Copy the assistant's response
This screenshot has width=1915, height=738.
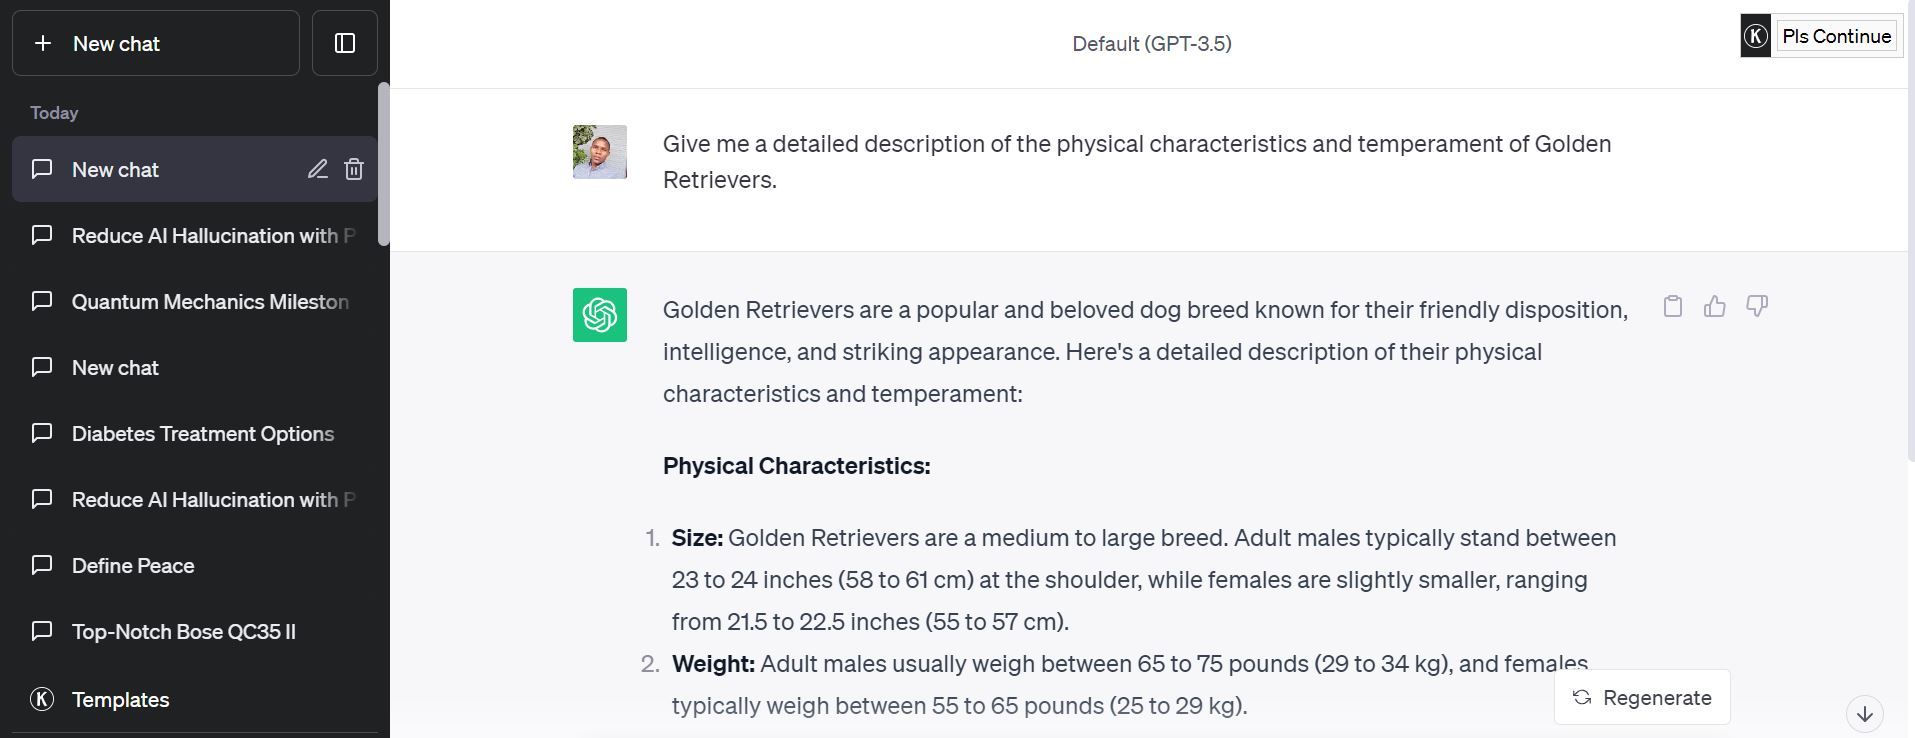coord(1671,307)
